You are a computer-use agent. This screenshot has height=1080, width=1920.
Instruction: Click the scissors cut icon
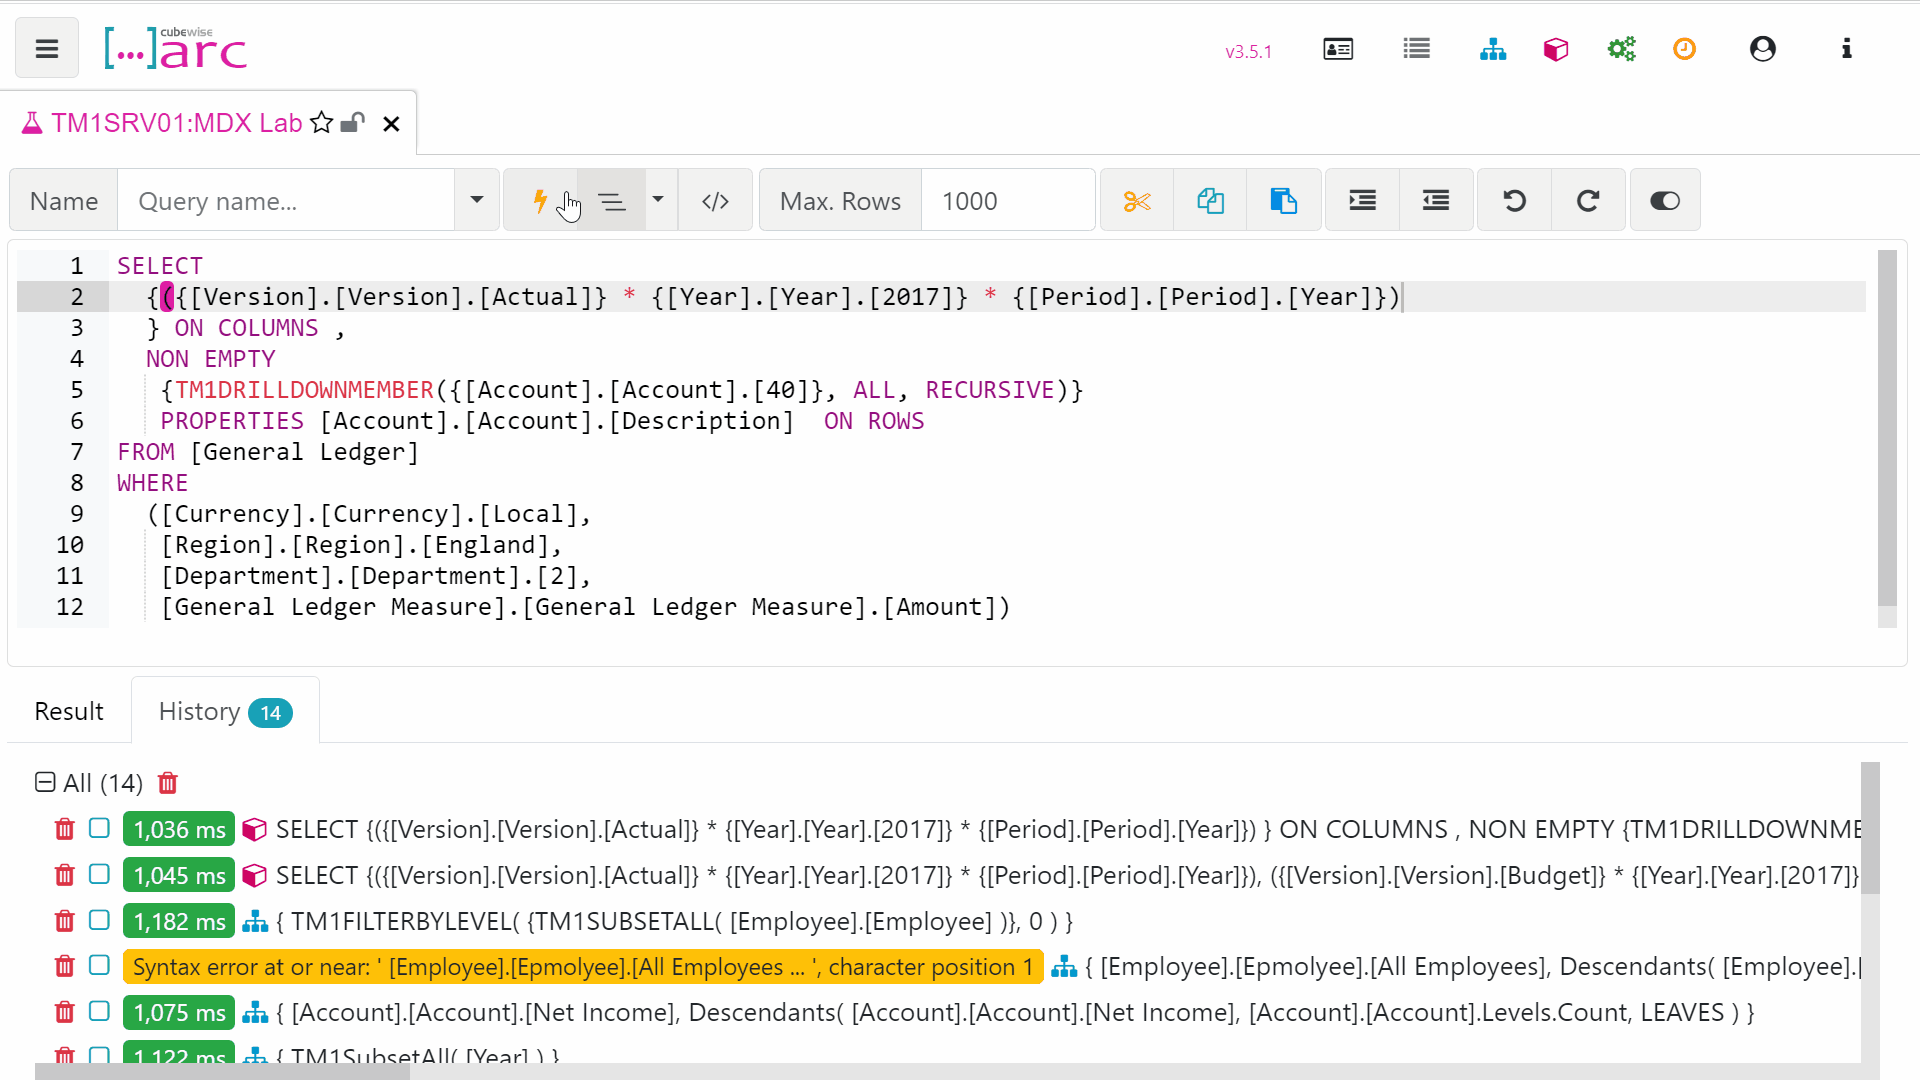tap(1137, 201)
